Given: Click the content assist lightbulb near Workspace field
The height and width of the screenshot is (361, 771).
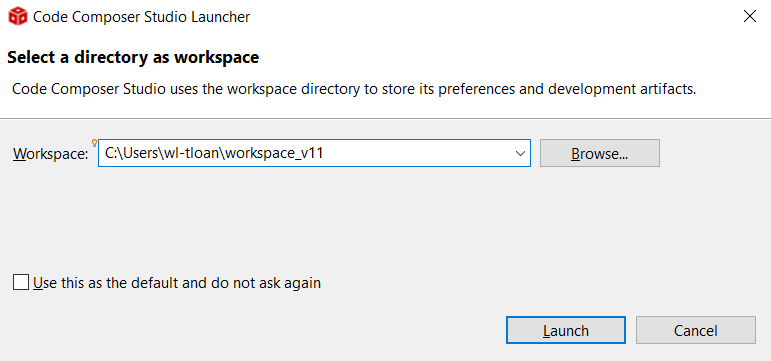Looking at the screenshot, I should click(x=94, y=143).
